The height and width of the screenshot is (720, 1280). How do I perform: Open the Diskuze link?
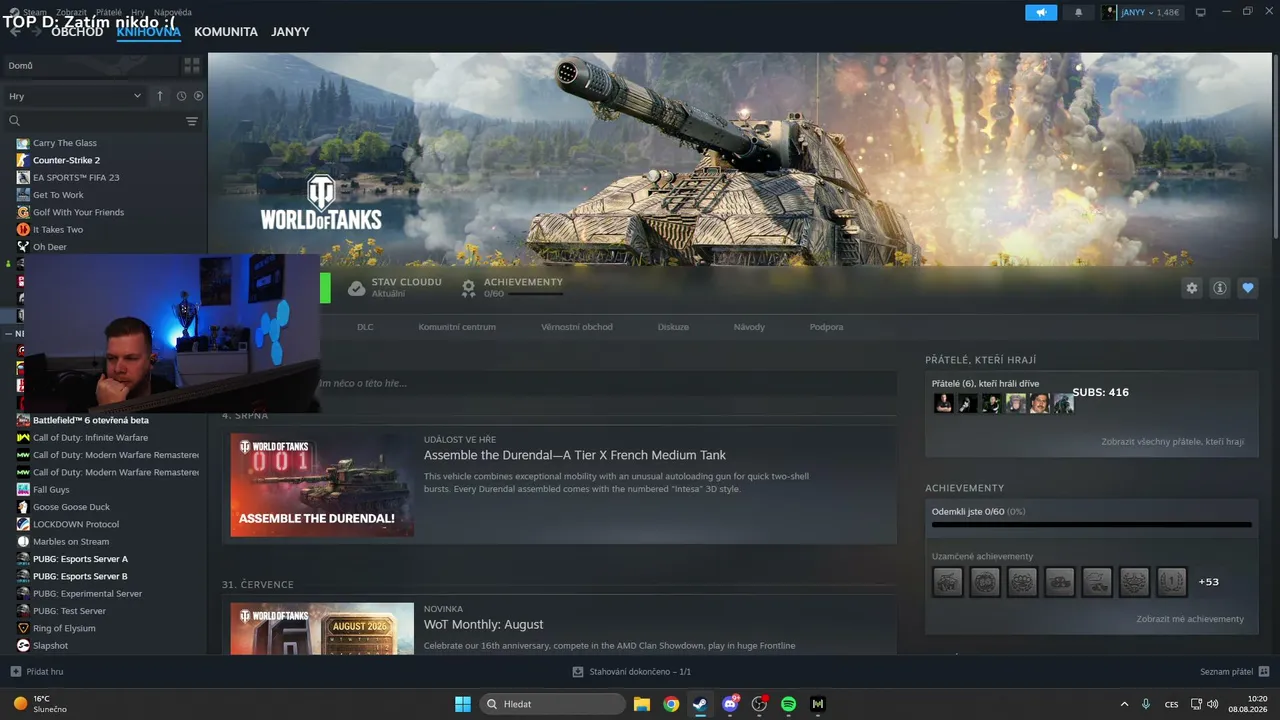tap(673, 327)
